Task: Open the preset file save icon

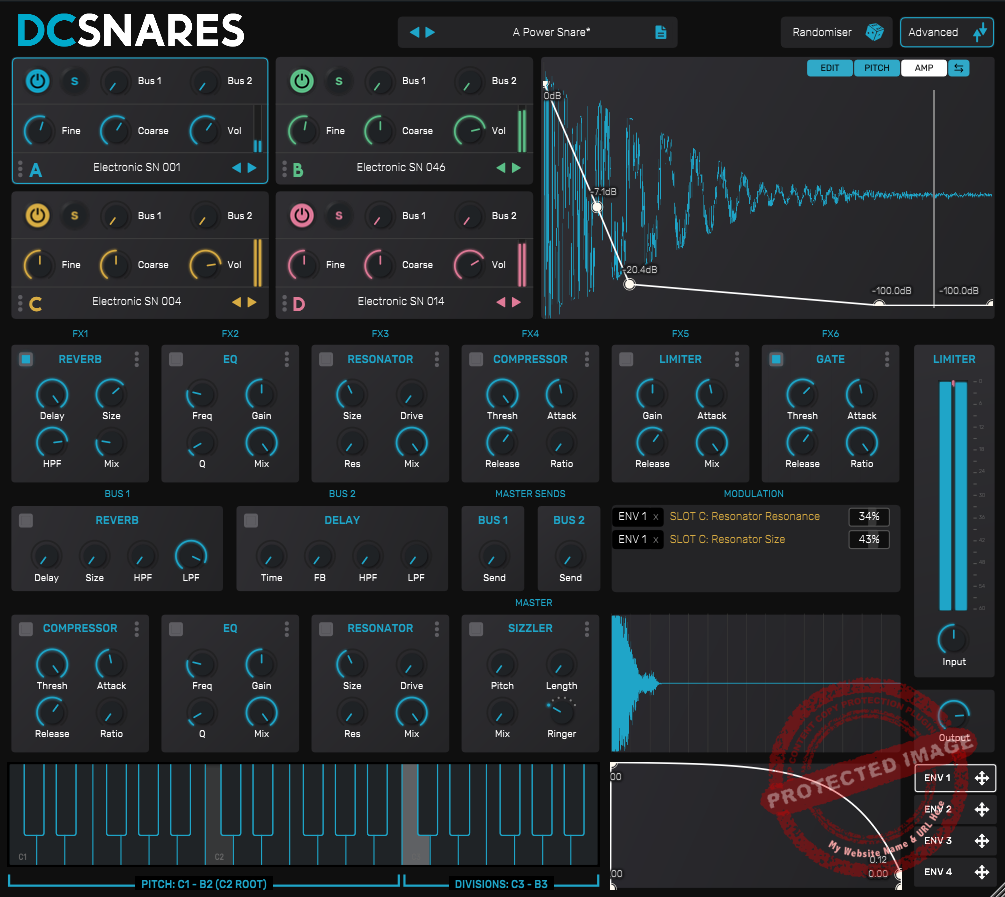Action: pyautogui.click(x=661, y=32)
